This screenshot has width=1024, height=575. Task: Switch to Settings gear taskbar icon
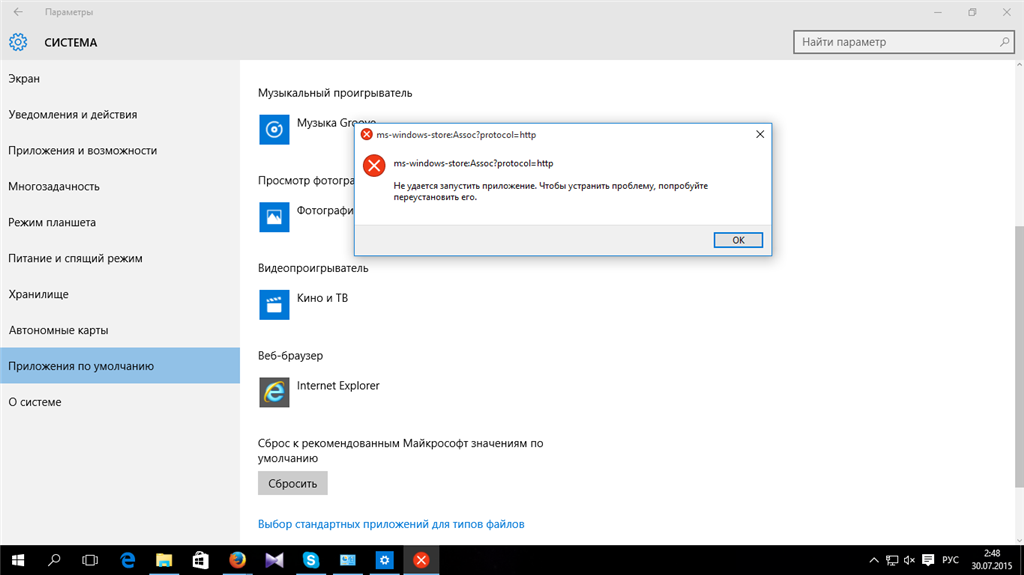pyautogui.click(x=385, y=560)
